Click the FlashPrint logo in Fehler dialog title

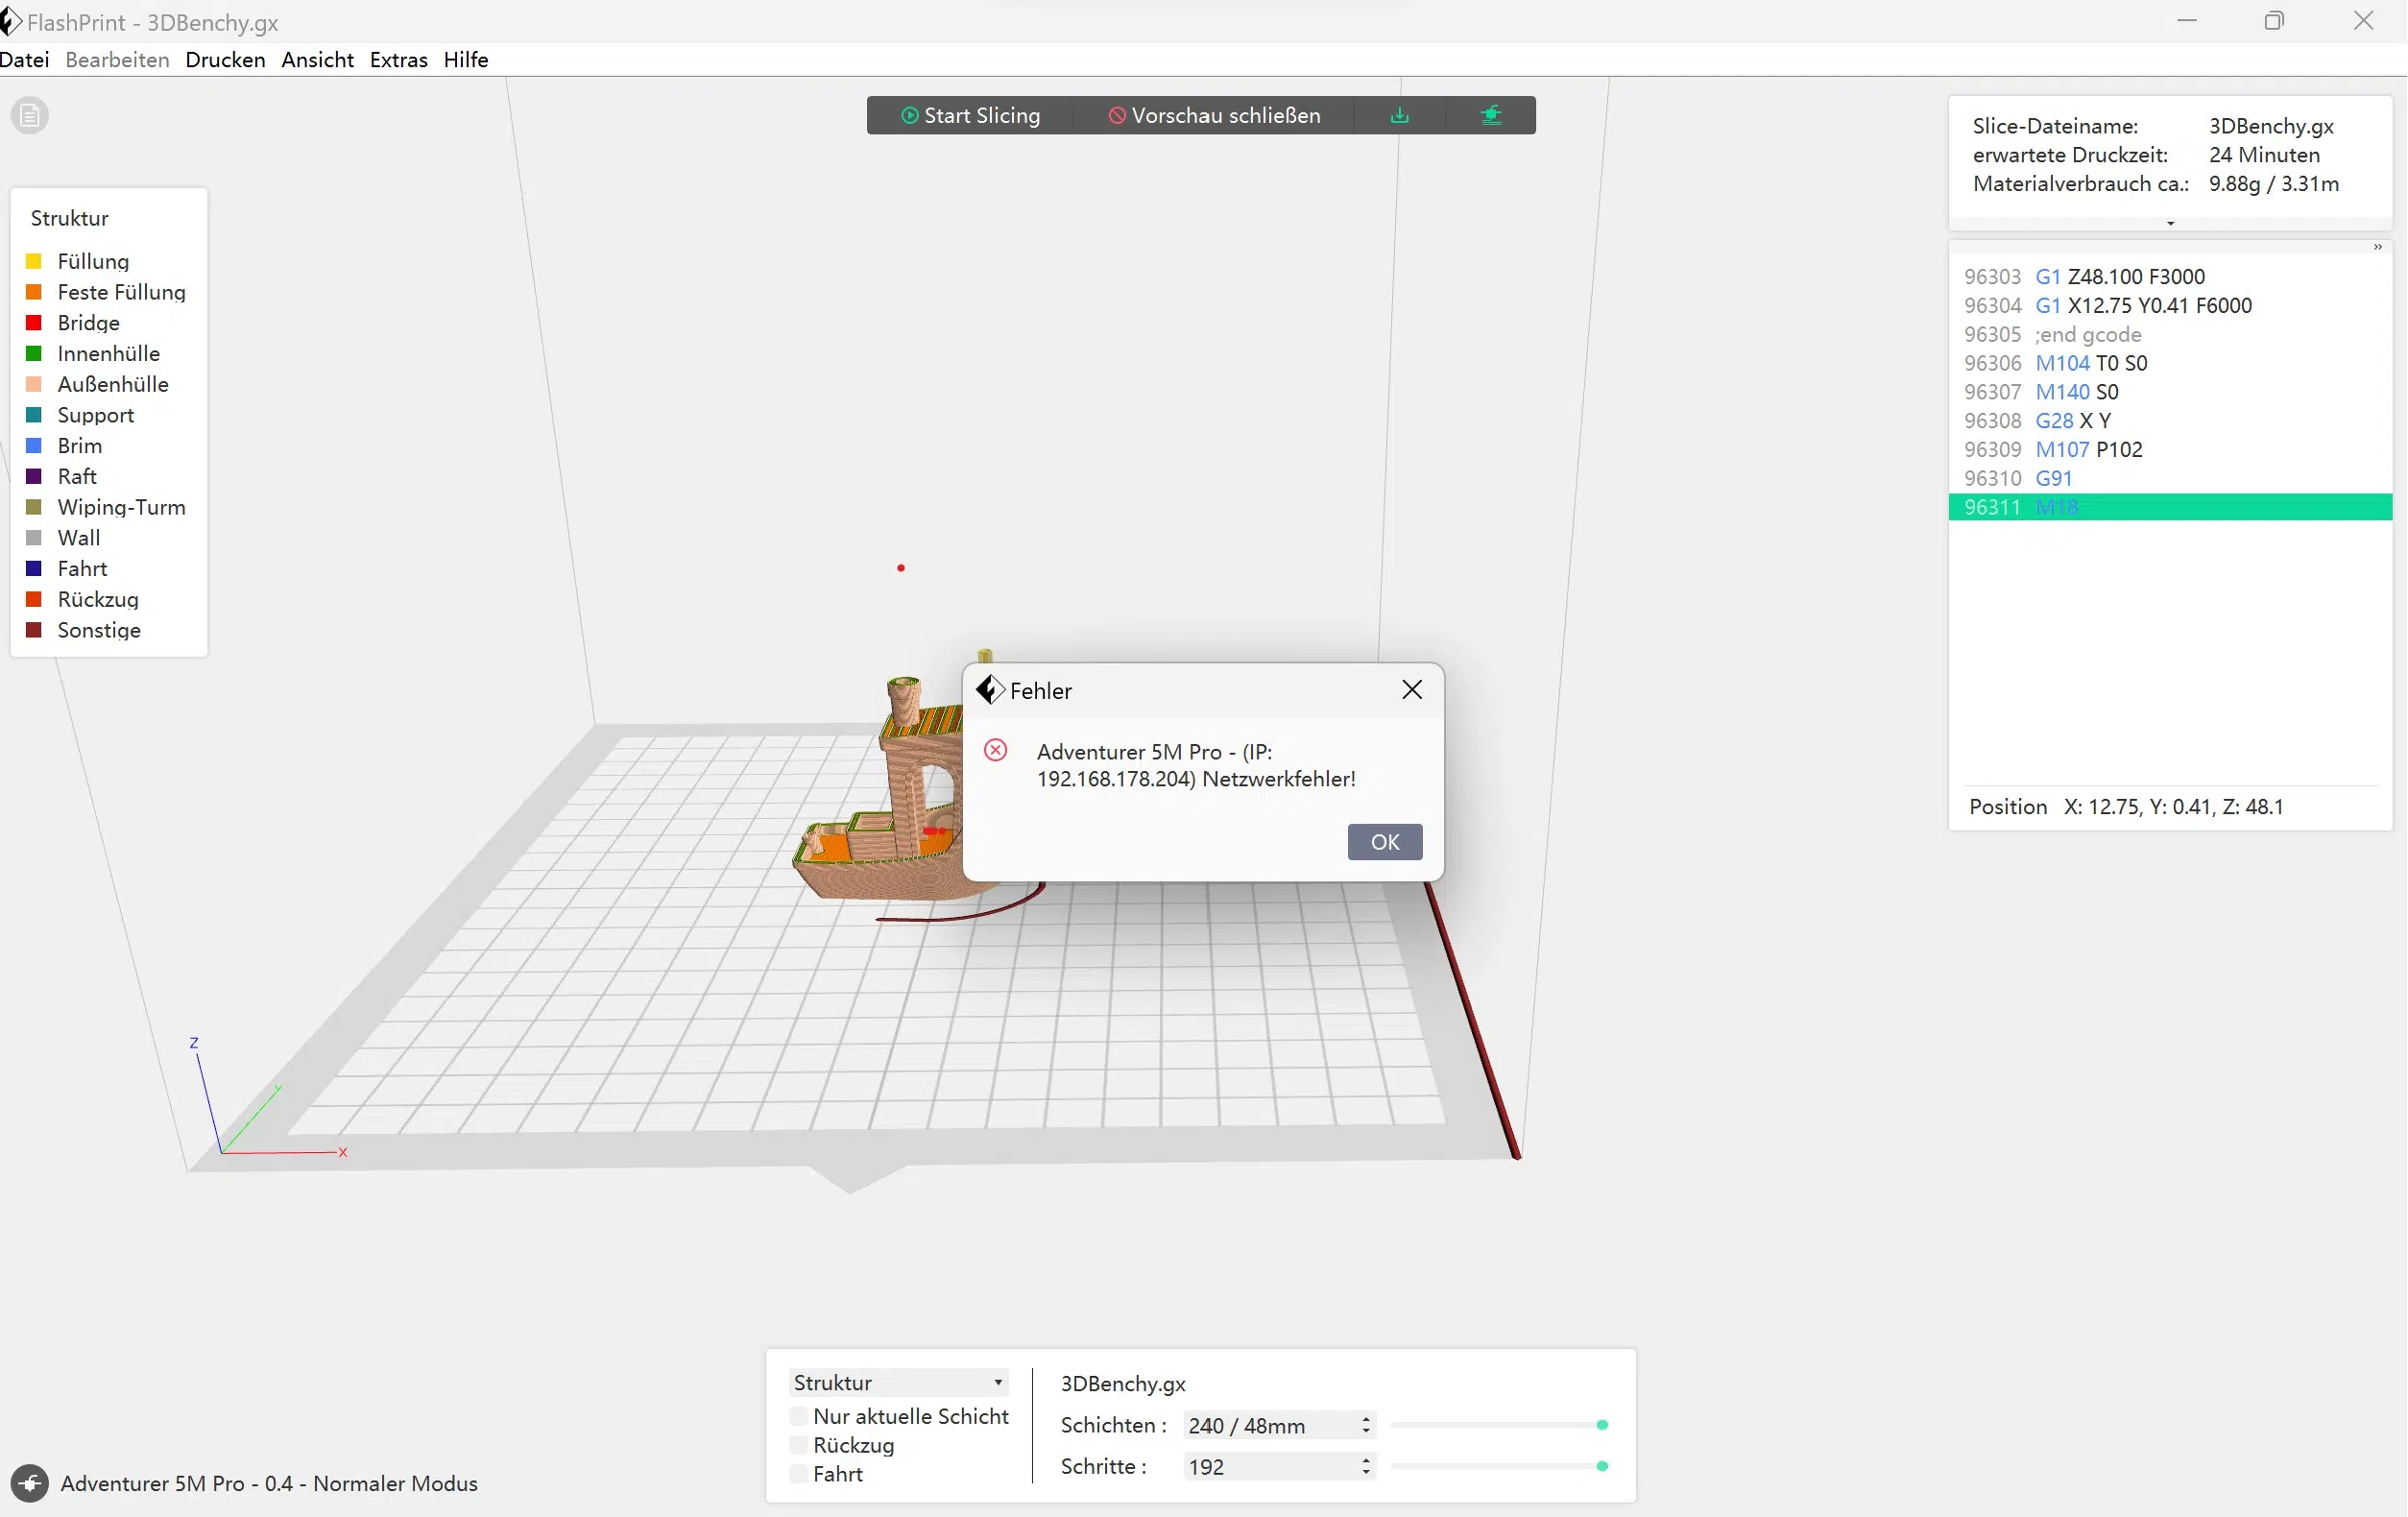989,690
